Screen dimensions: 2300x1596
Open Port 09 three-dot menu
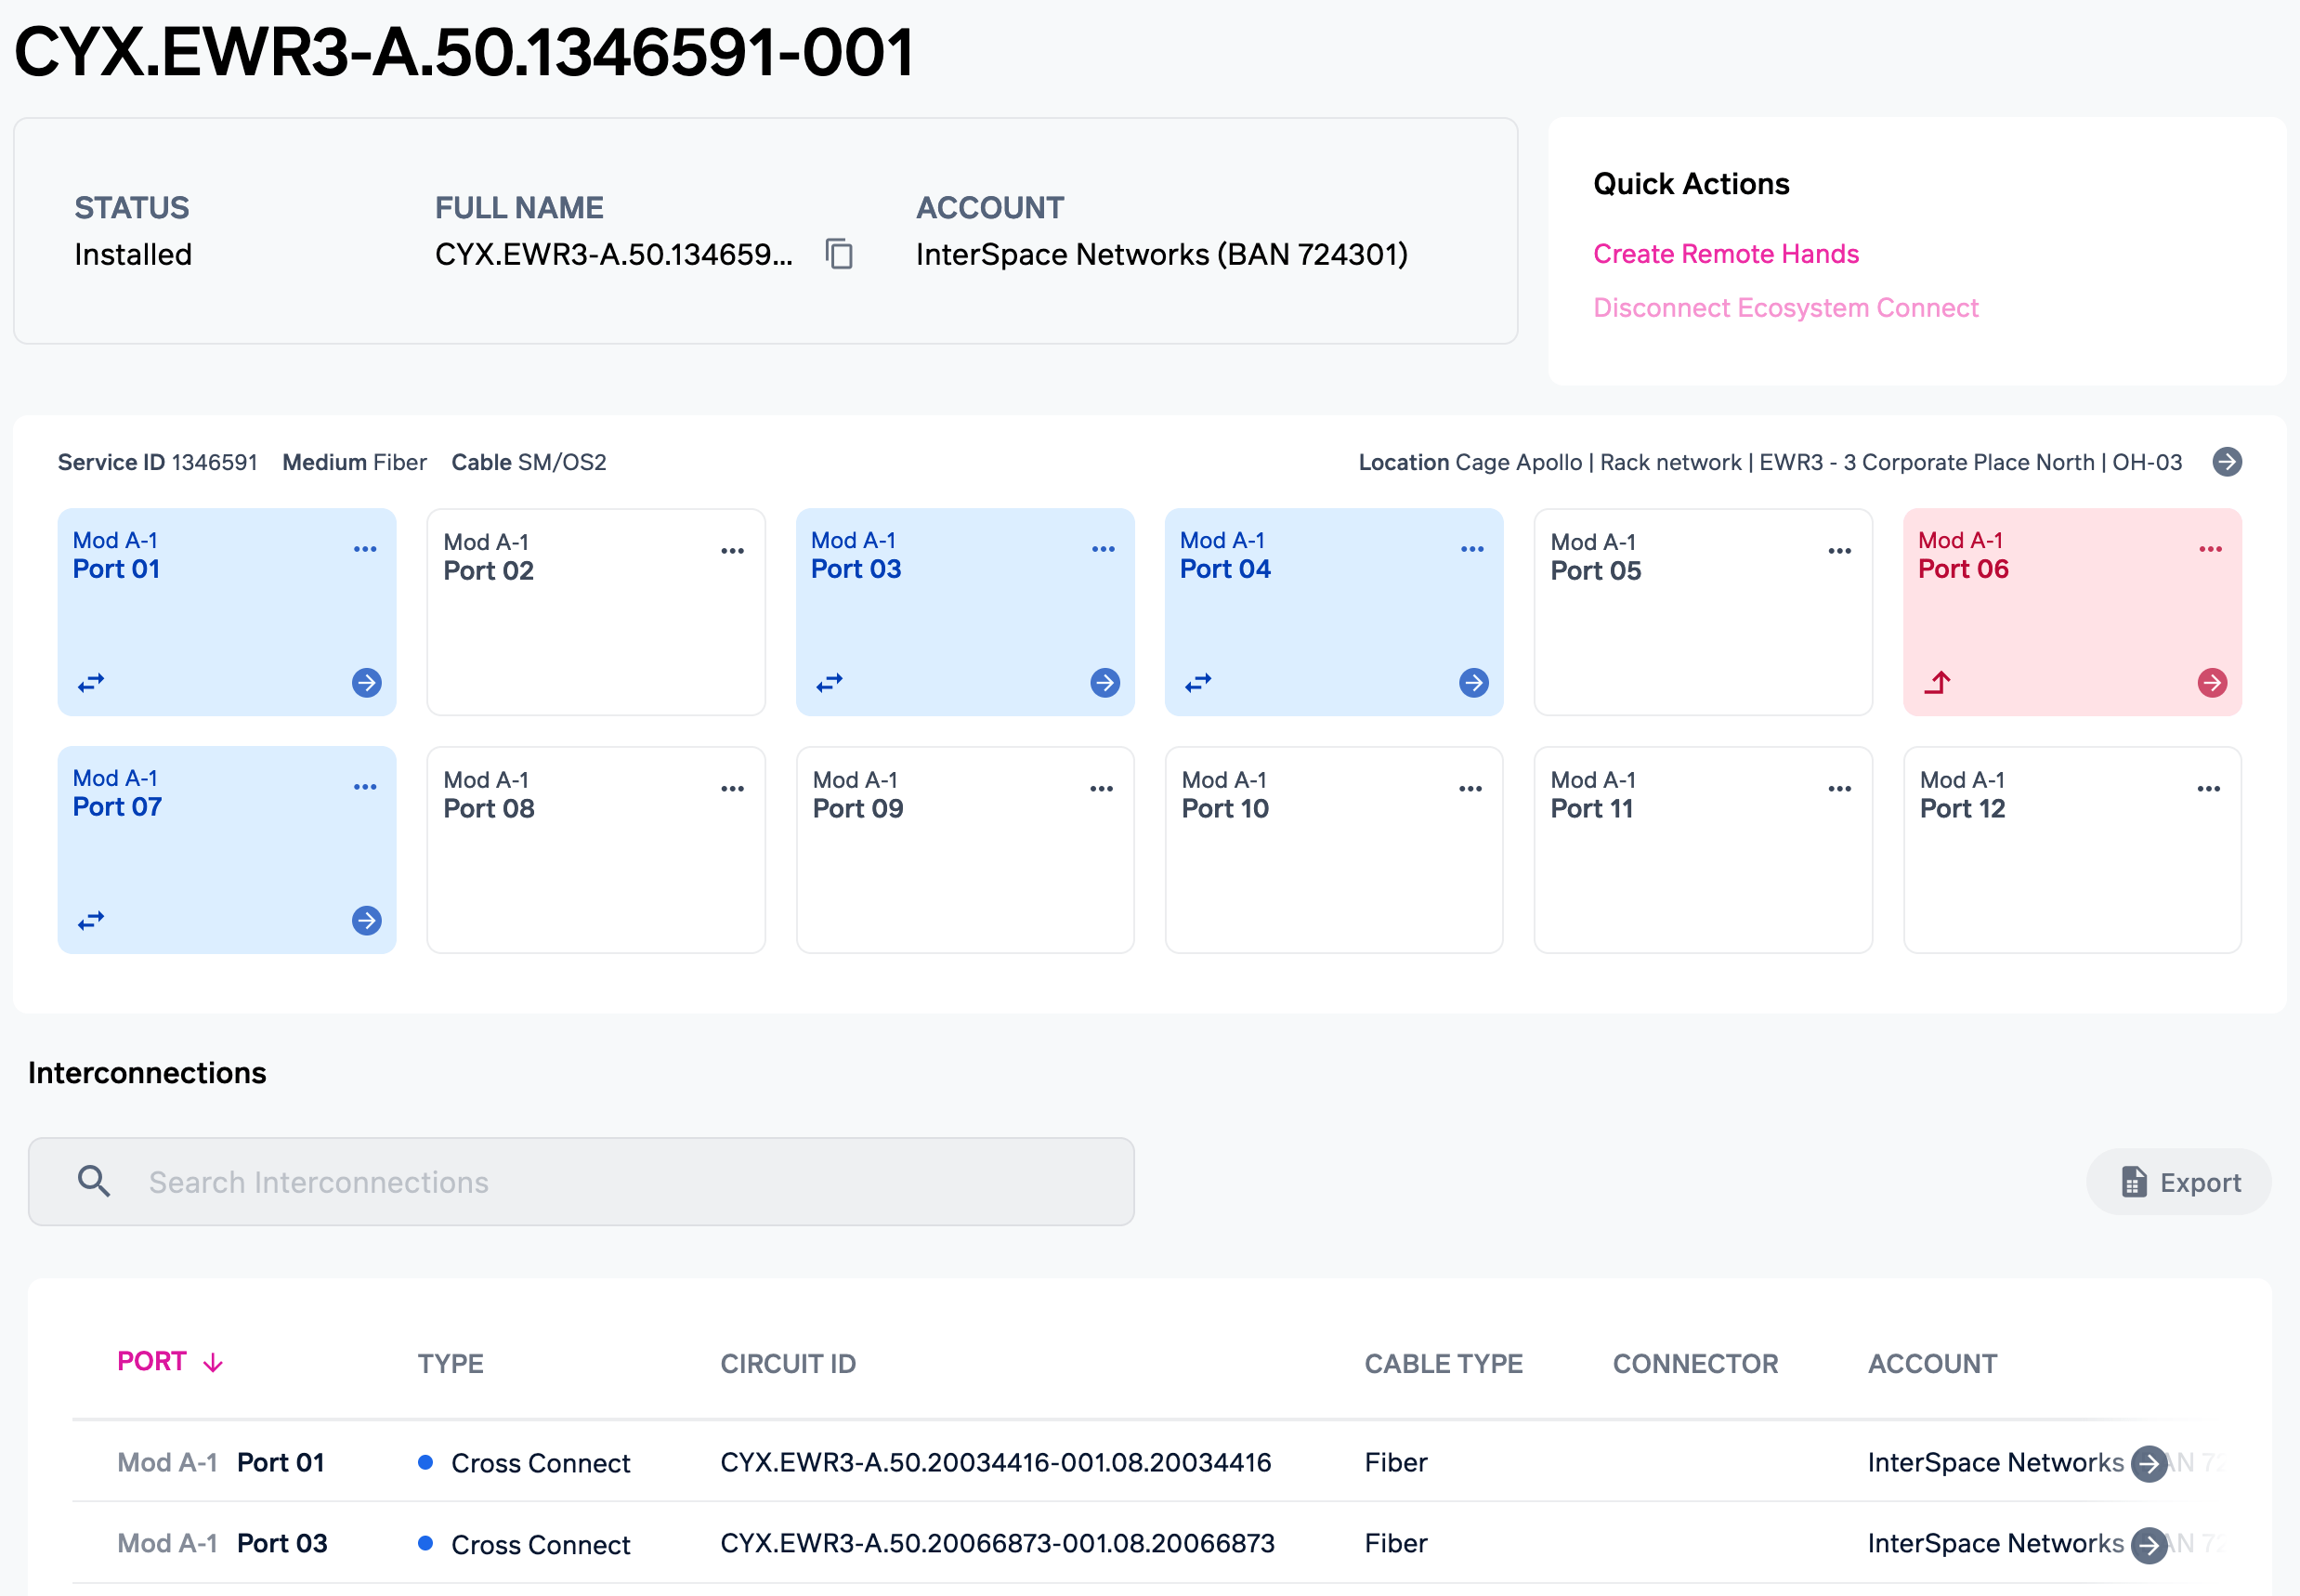1101,789
